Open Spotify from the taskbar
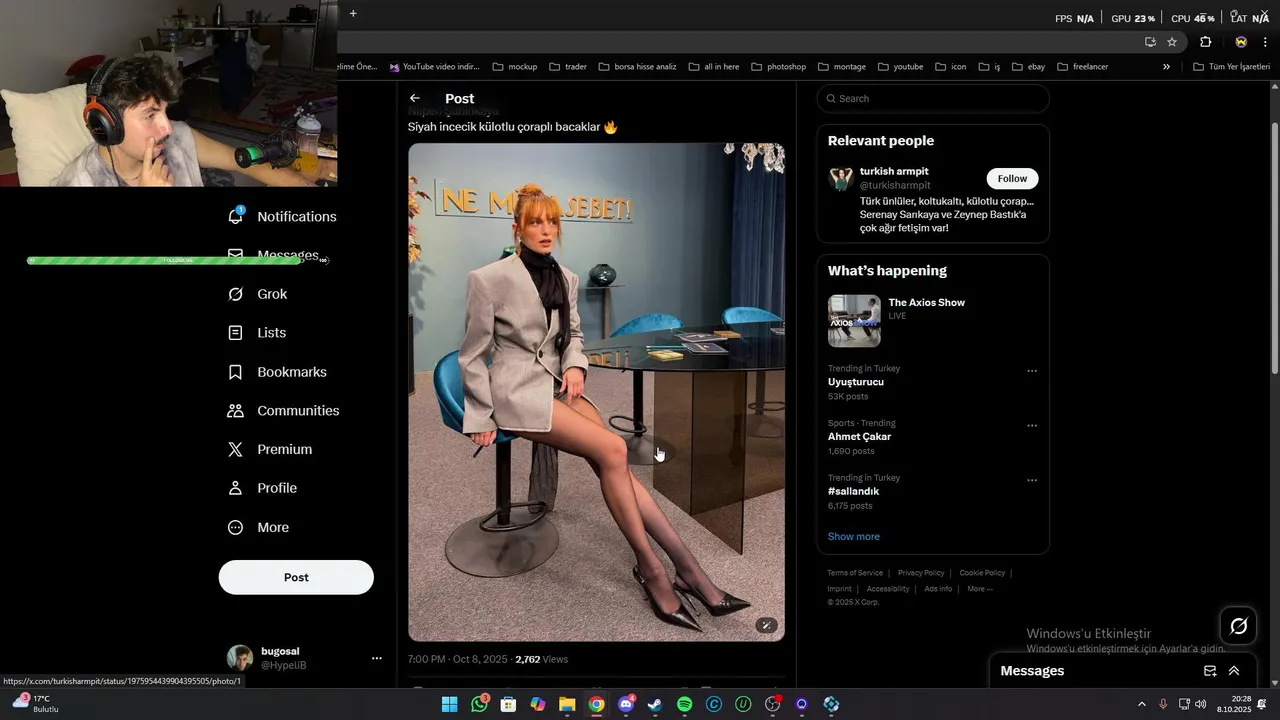The height and width of the screenshot is (720, 1280). pyautogui.click(x=684, y=704)
